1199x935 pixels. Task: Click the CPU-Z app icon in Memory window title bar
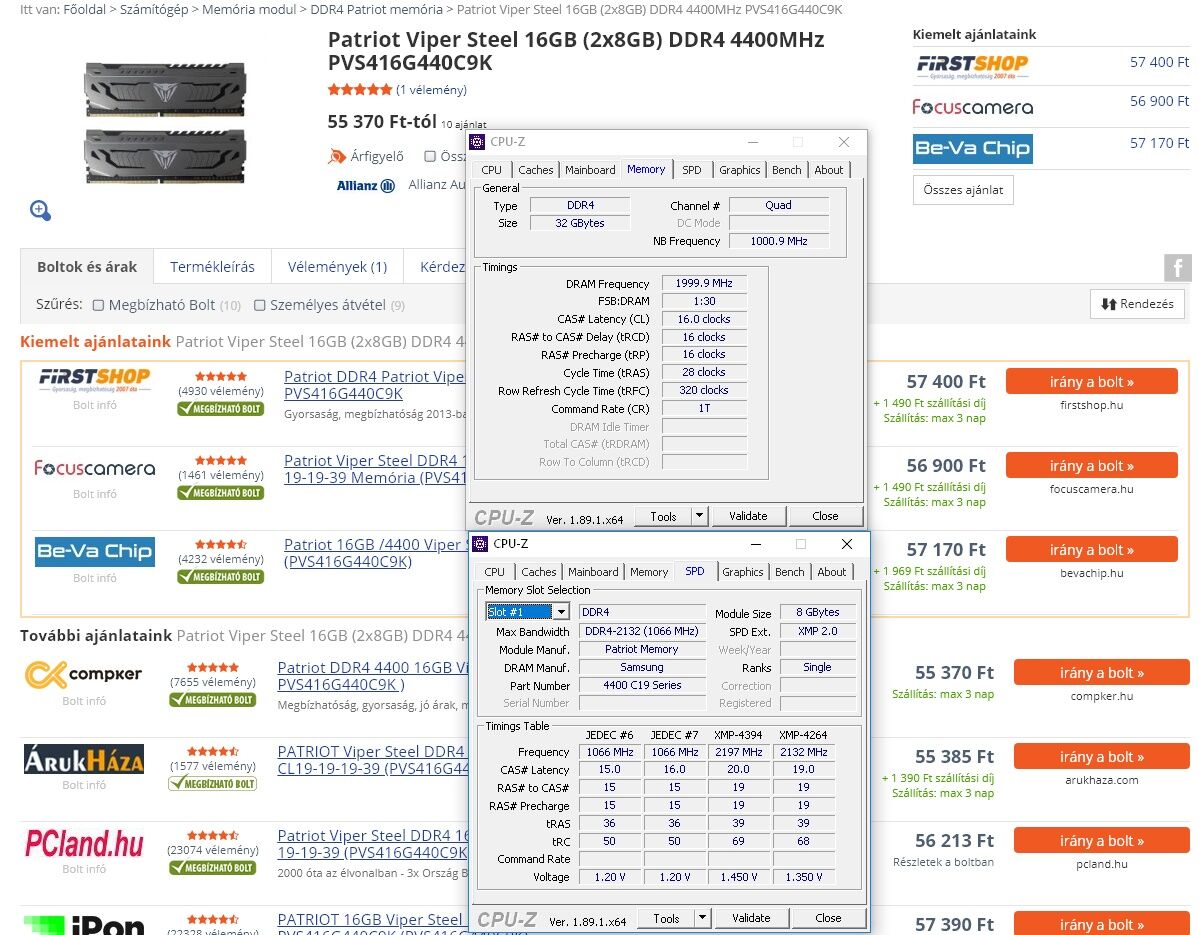point(477,141)
